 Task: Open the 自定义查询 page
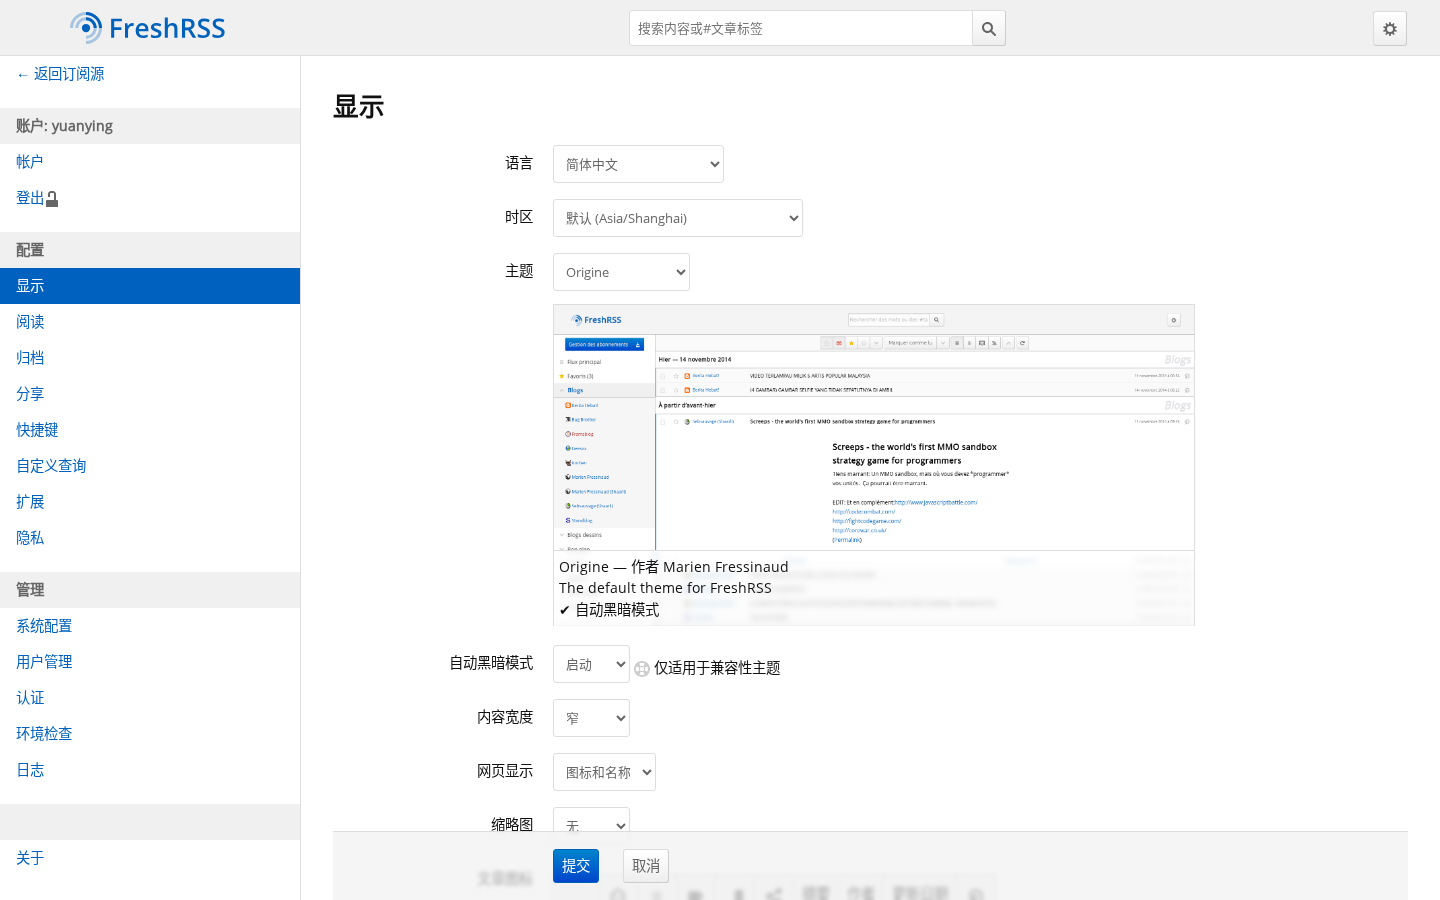point(150,466)
